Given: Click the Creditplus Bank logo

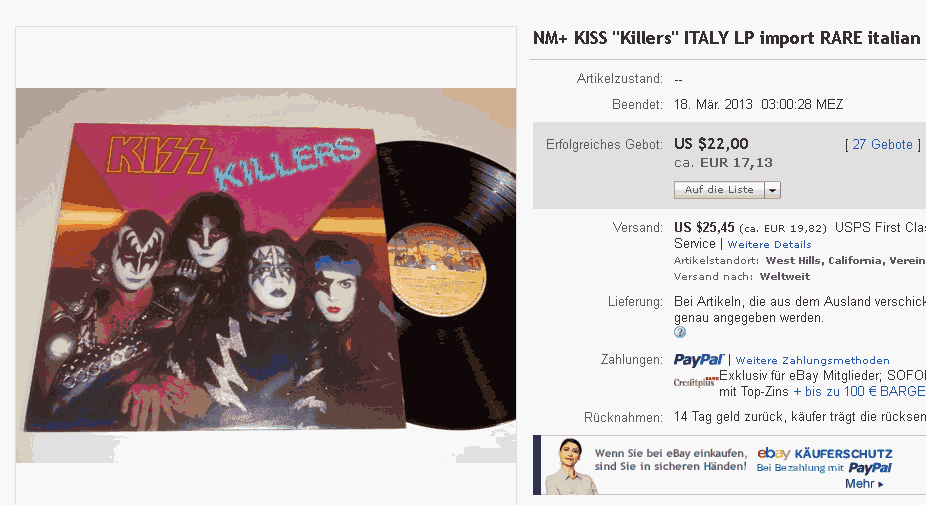Looking at the screenshot, I should [x=696, y=382].
